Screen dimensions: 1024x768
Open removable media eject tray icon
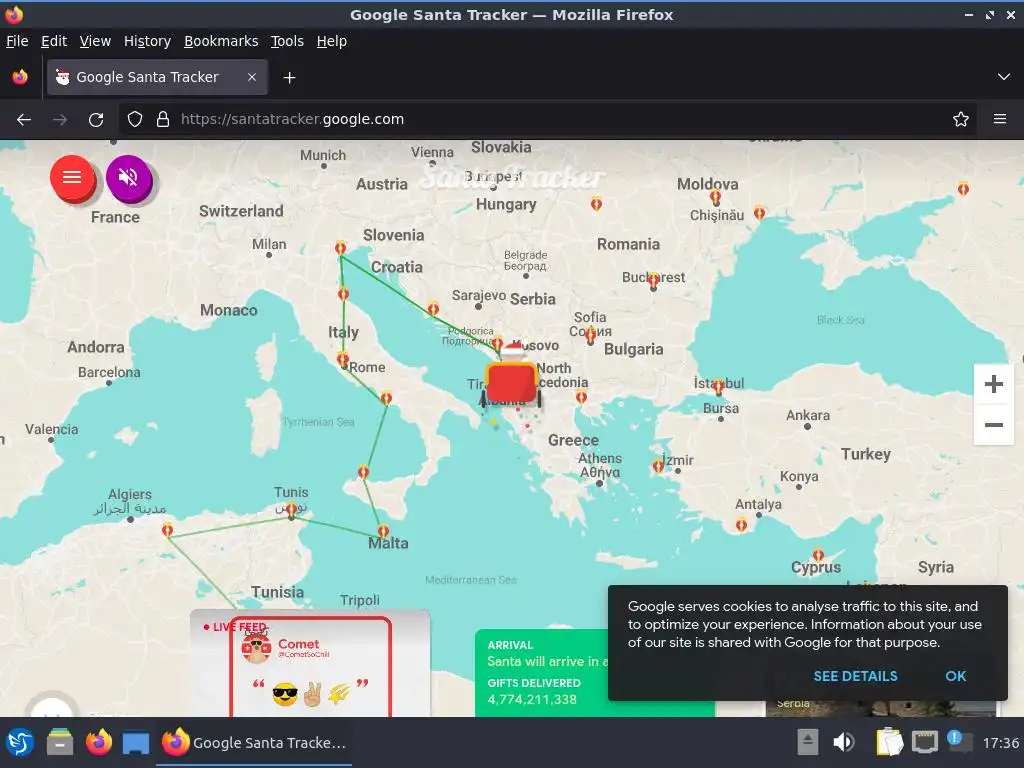click(x=808, y=743)
